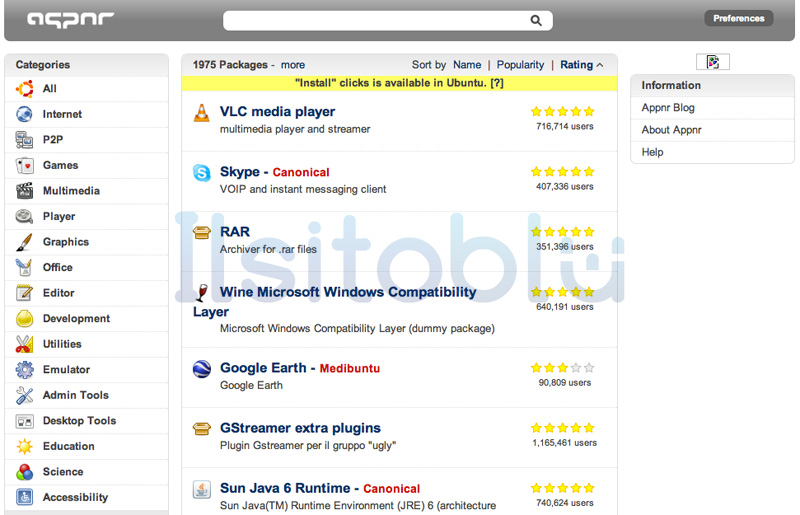Select the Multimedia category
Viewport: 800px width, 515px height.
tap(70, 191)
